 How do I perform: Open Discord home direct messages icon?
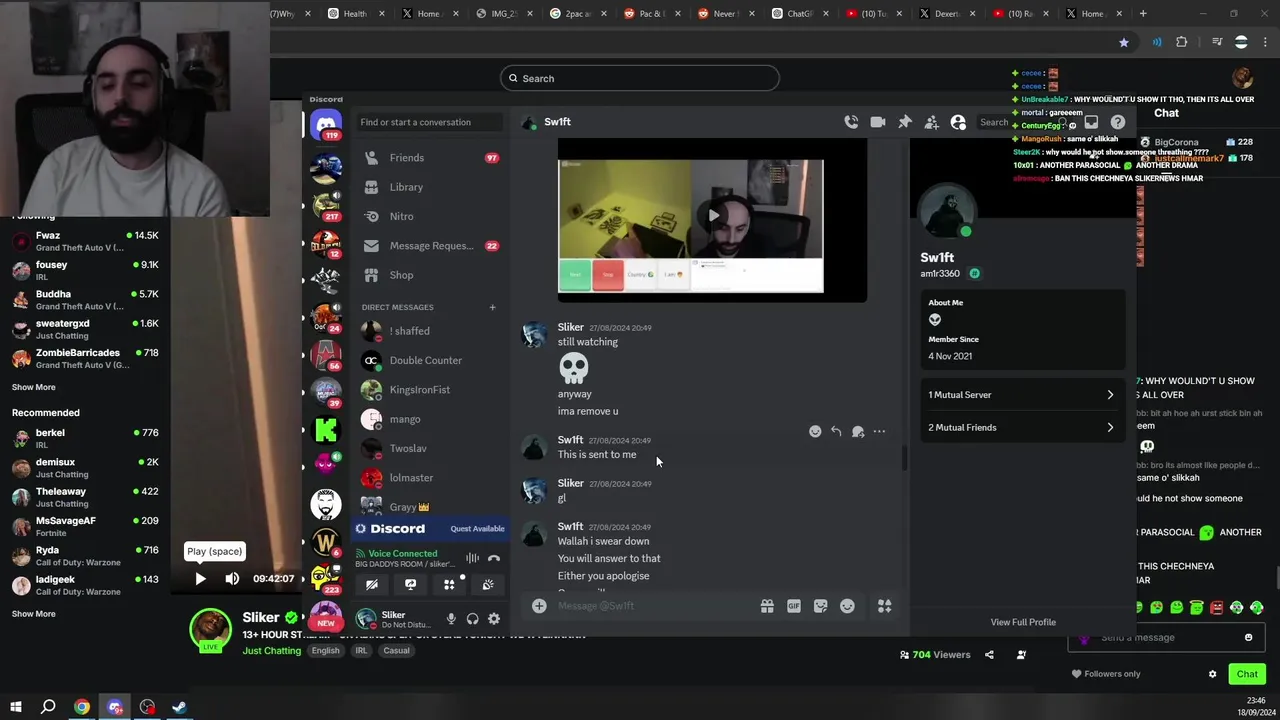click(325, 123)
